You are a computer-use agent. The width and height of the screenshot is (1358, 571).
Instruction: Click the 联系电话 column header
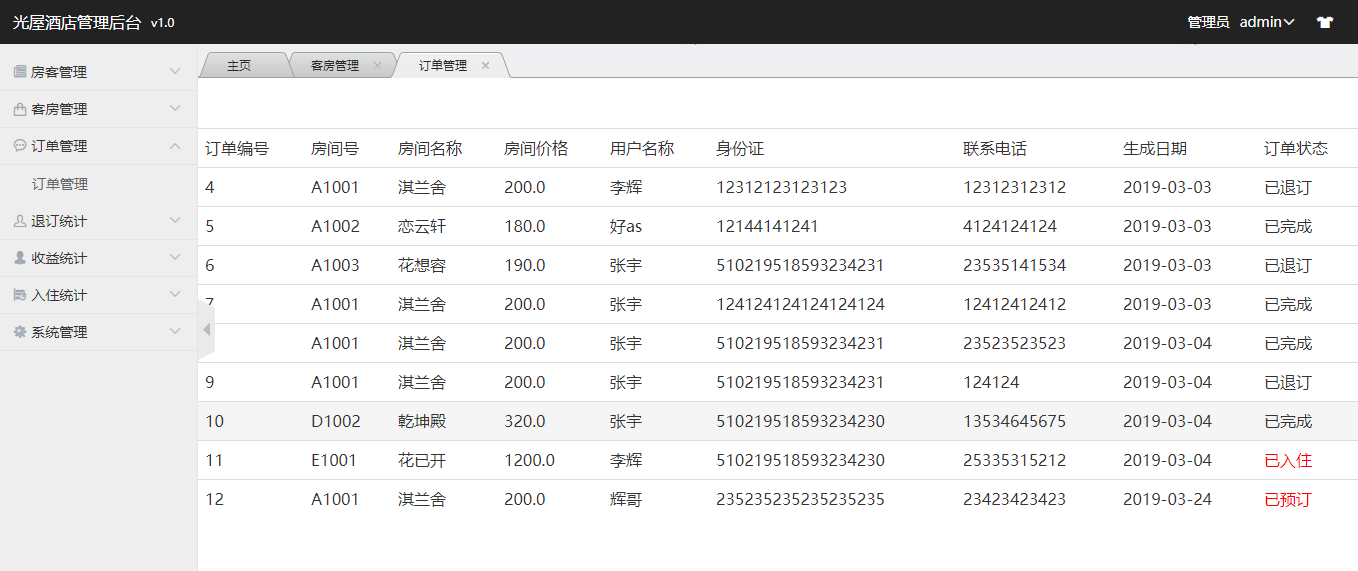995,149
